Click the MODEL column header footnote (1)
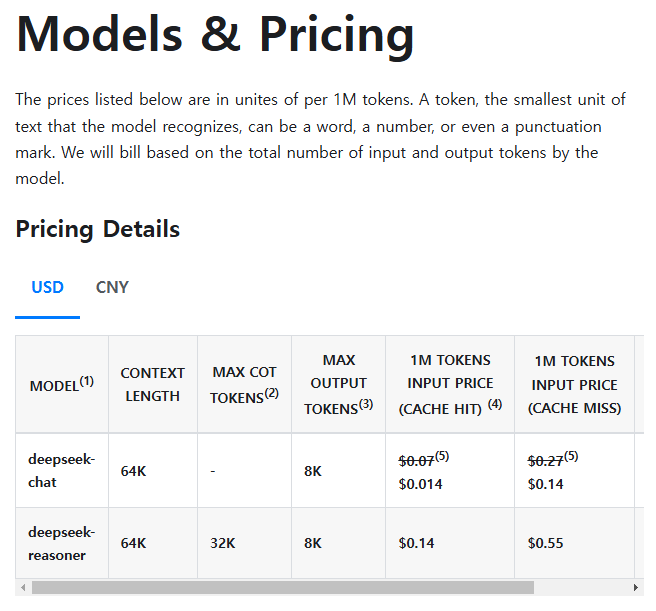656x611 pixels. [87, 381]
